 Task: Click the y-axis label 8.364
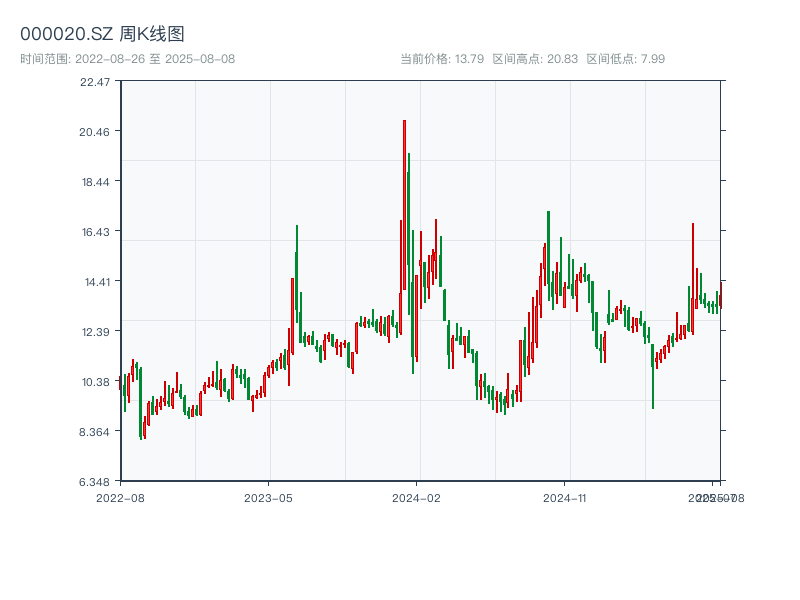(x=94, y=432)
